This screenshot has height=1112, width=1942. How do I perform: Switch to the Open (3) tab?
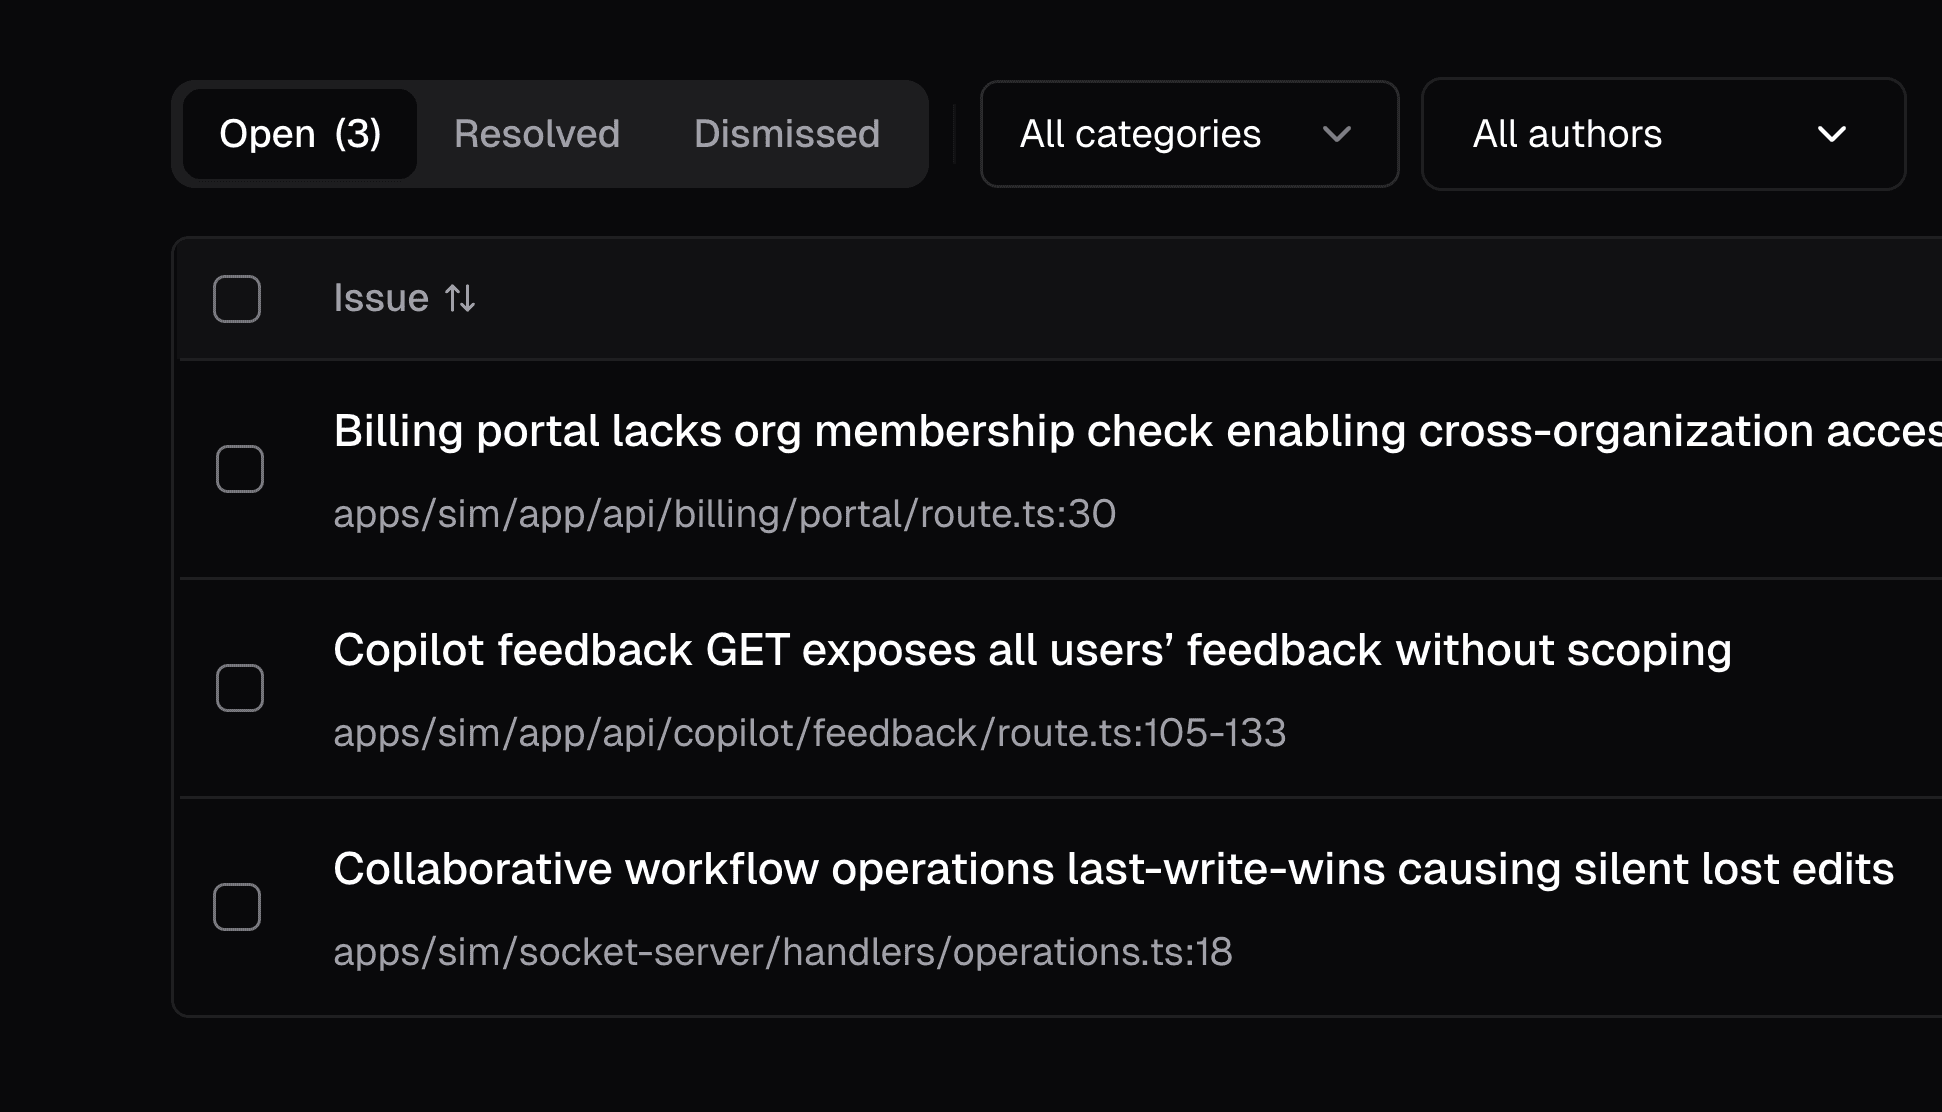pyautogui.click(x=300, y=134)
